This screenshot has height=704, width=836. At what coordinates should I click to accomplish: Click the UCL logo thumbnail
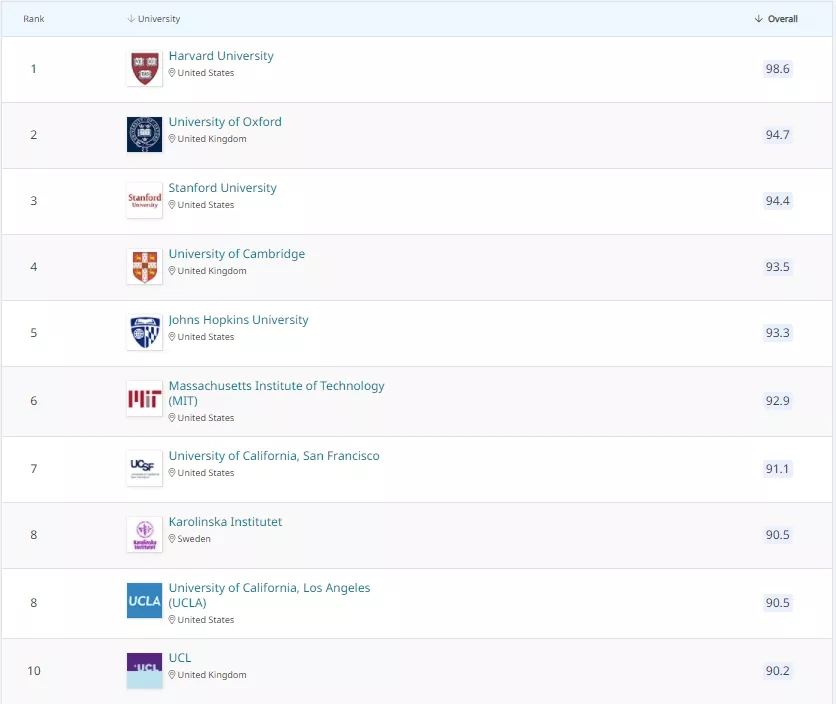(x=144, y=670)
